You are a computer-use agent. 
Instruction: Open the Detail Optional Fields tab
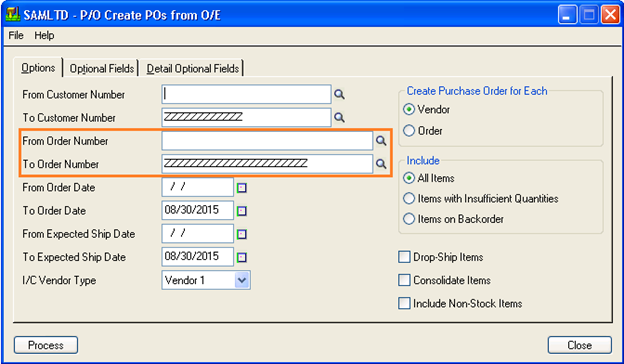pyautogui.click(x=193, y=68)
